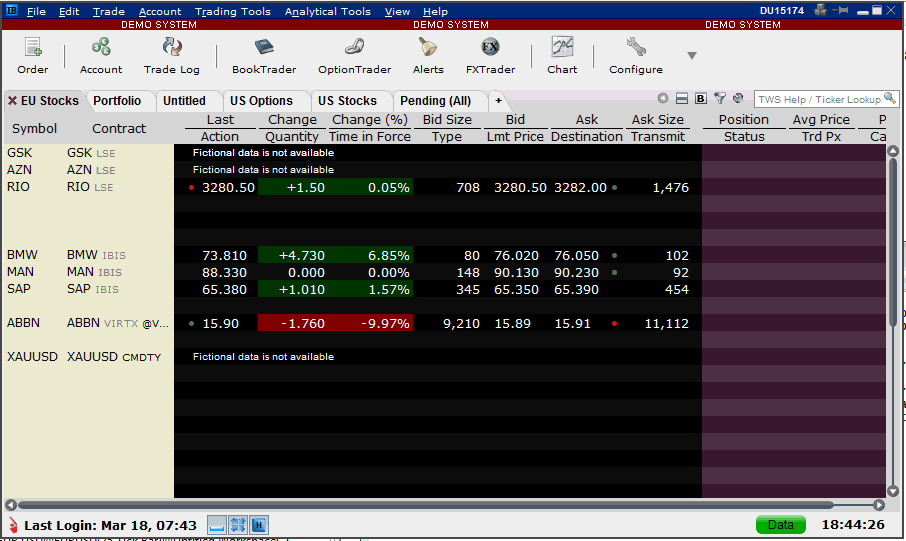Click the horizontal scrollbar left arrow
This screenshot has height=541, width=906.
(11, 505)
